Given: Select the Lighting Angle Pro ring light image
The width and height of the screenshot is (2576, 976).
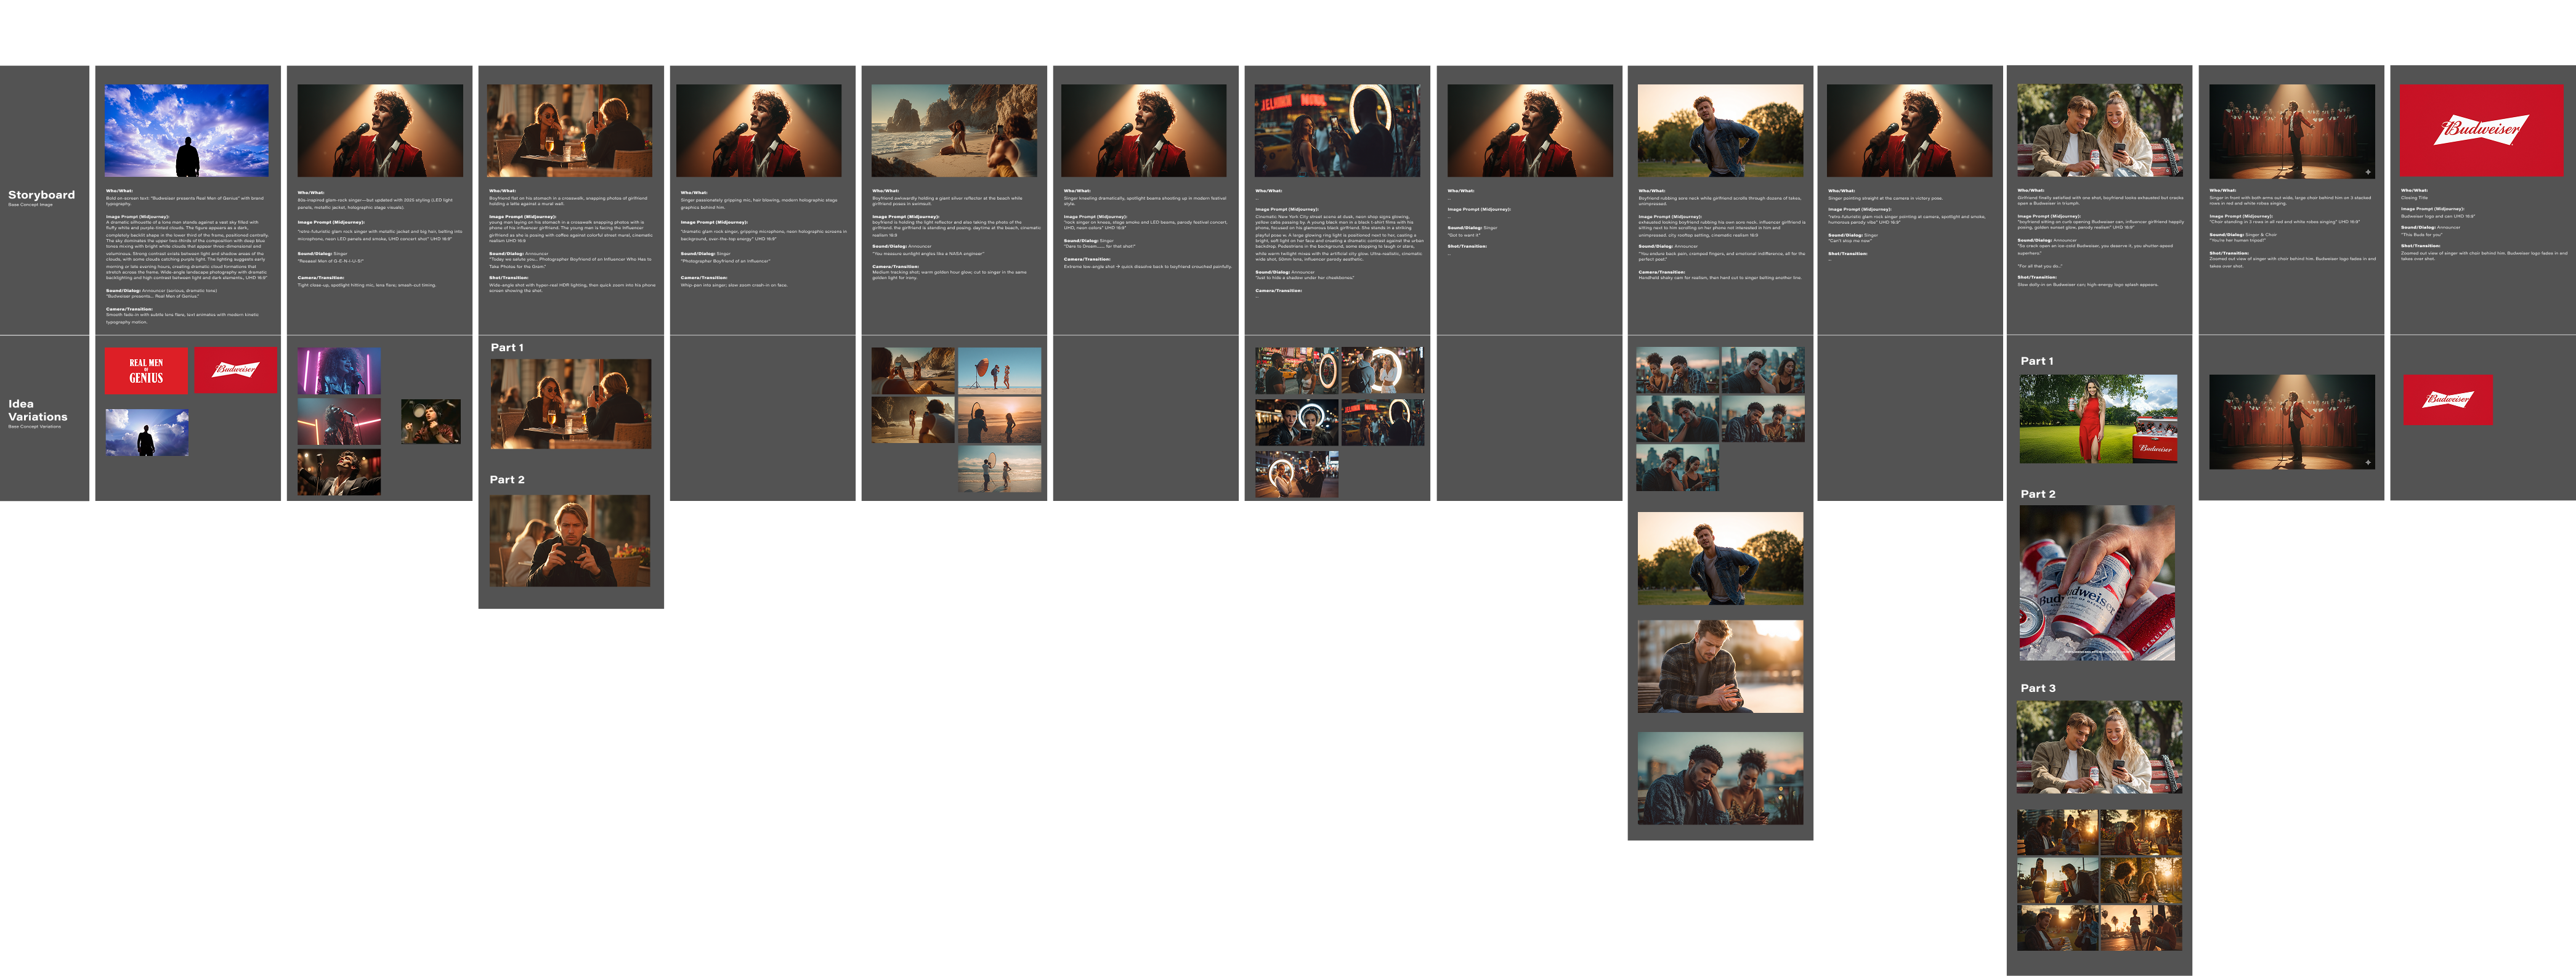Looking at the screenshot, I should click(x=1337, y=130).
